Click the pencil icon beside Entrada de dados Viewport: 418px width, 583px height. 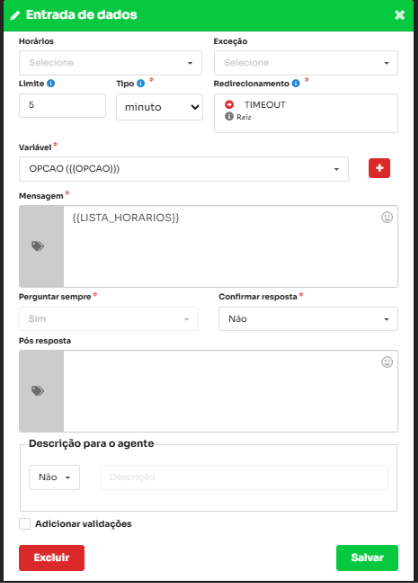point(15,15)
